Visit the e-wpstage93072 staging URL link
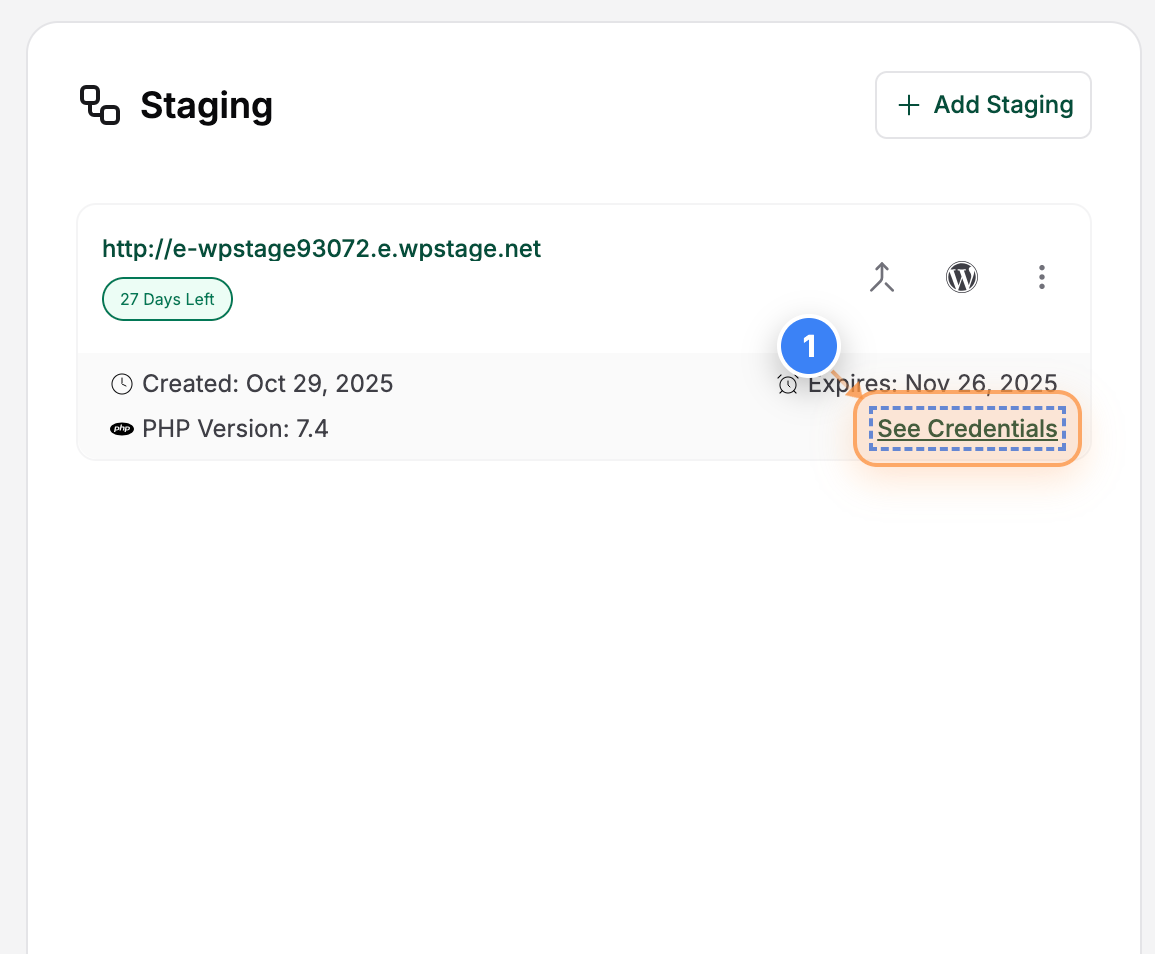The height and width of the screenshot is (954, 1155). 321,248
